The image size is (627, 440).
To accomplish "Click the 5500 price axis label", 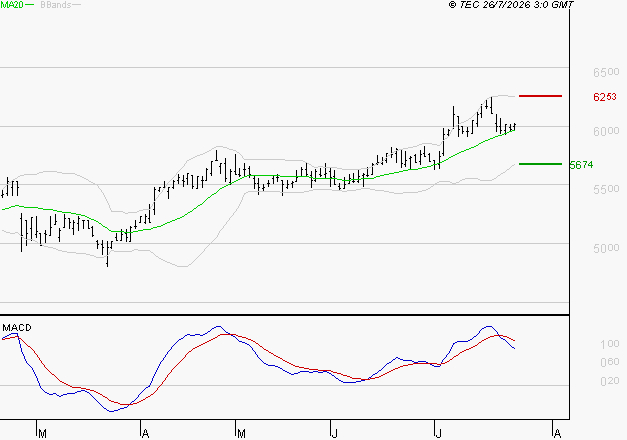I will coord(606,189).
